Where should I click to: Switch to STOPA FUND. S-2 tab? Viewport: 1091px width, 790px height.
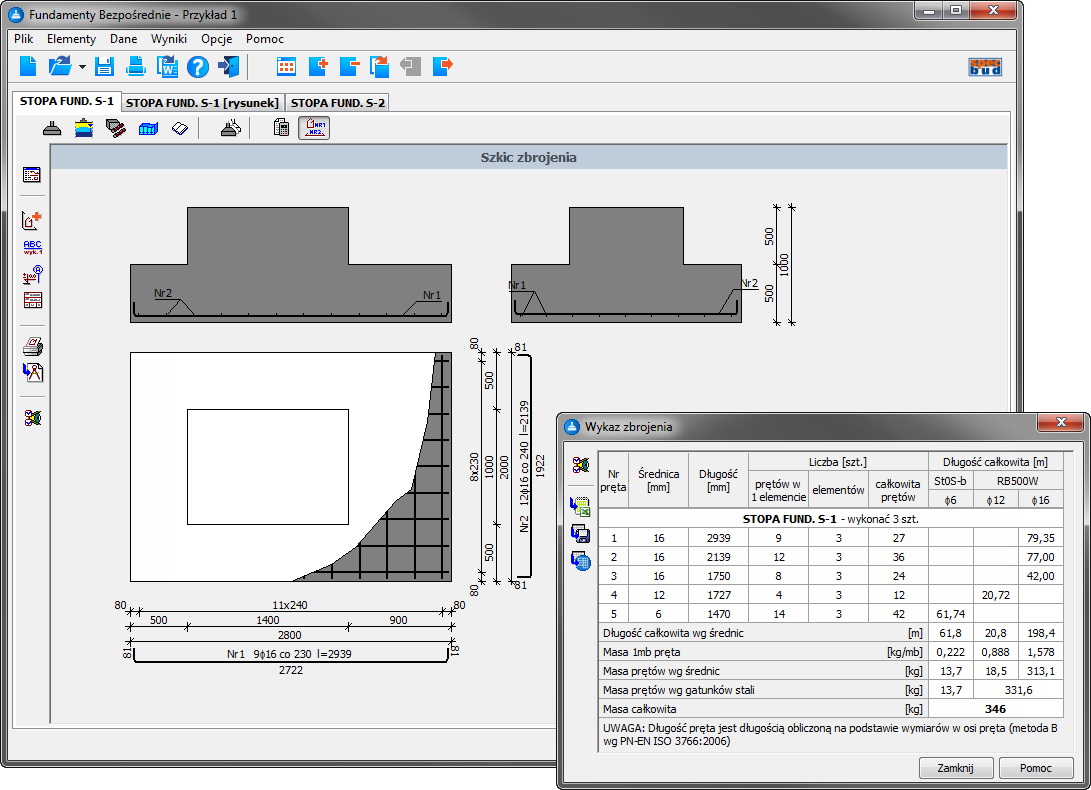(x=337, y=102)
